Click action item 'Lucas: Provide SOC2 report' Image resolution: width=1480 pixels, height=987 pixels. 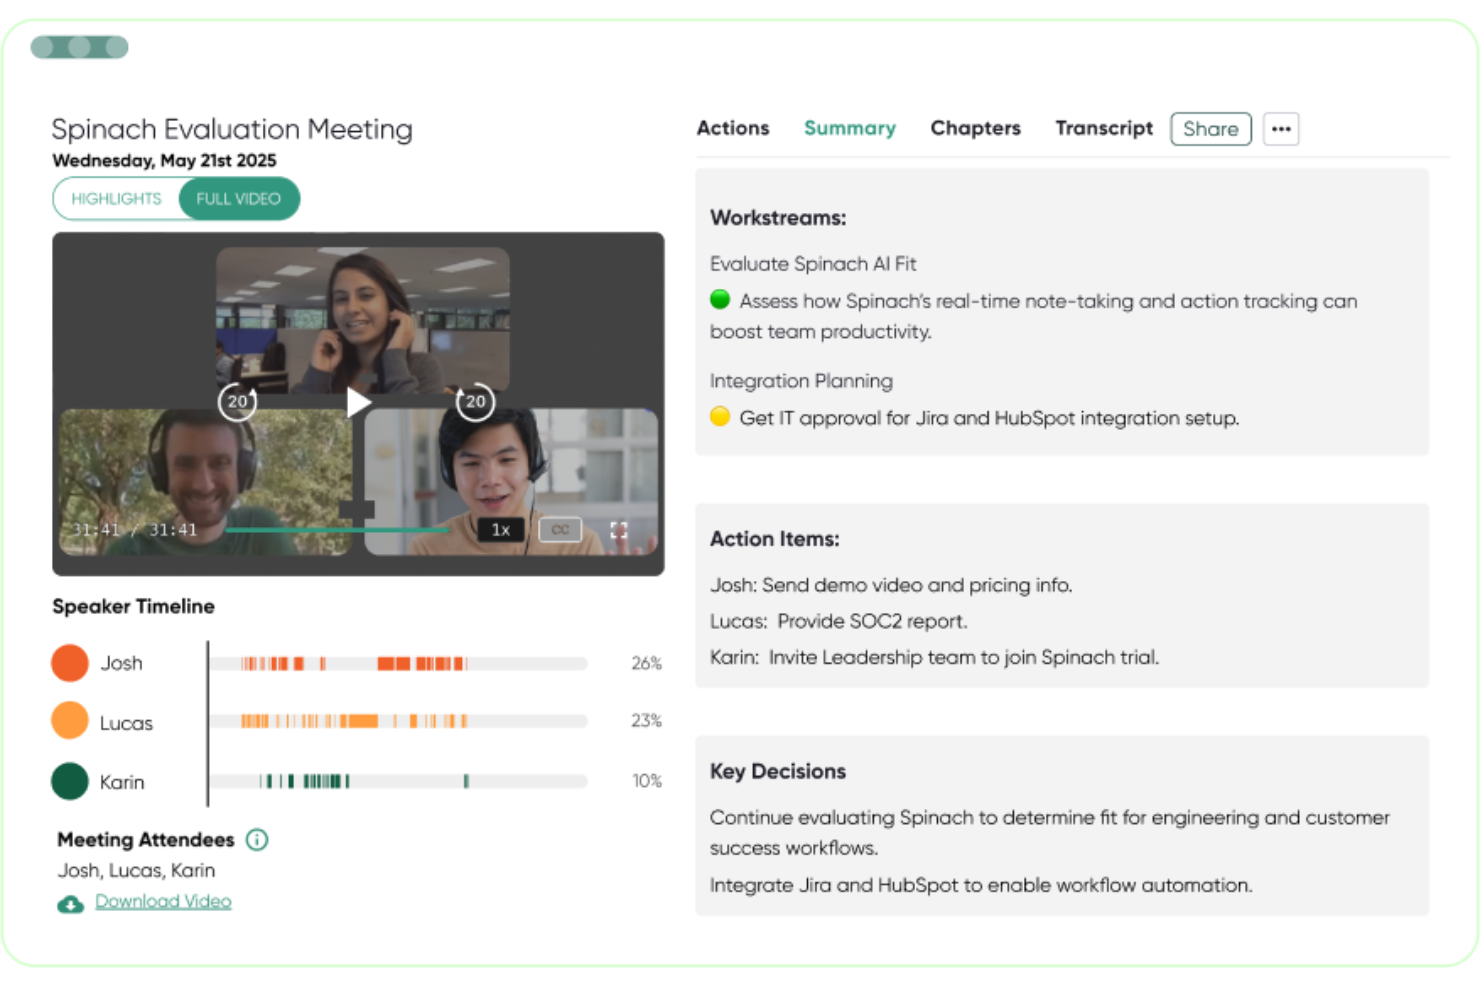point(839,621)
